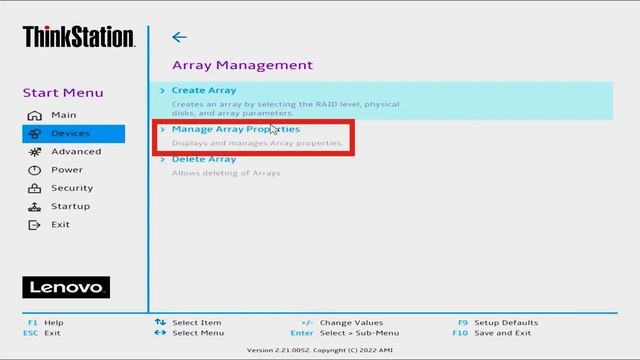Click the Create Array description text
The width and height of the screenshot is (640, 360).
285,109
